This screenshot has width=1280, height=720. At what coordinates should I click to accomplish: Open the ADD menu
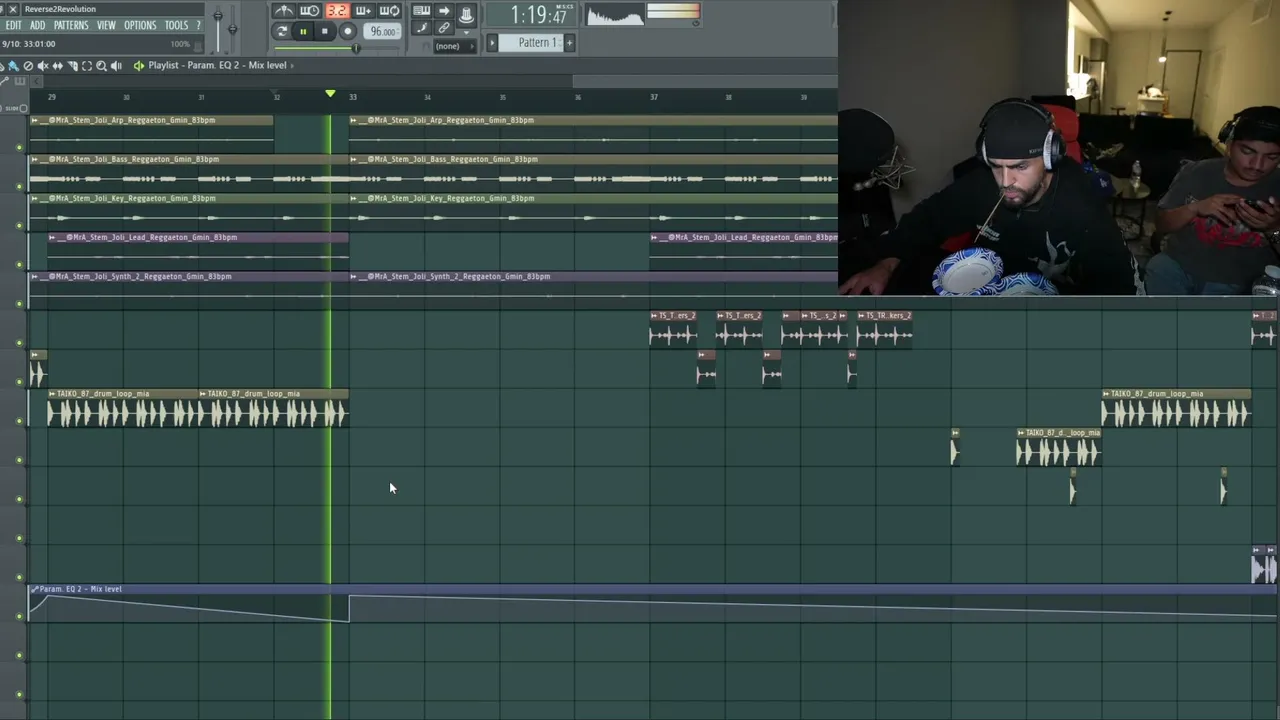(x=37, y=25)
